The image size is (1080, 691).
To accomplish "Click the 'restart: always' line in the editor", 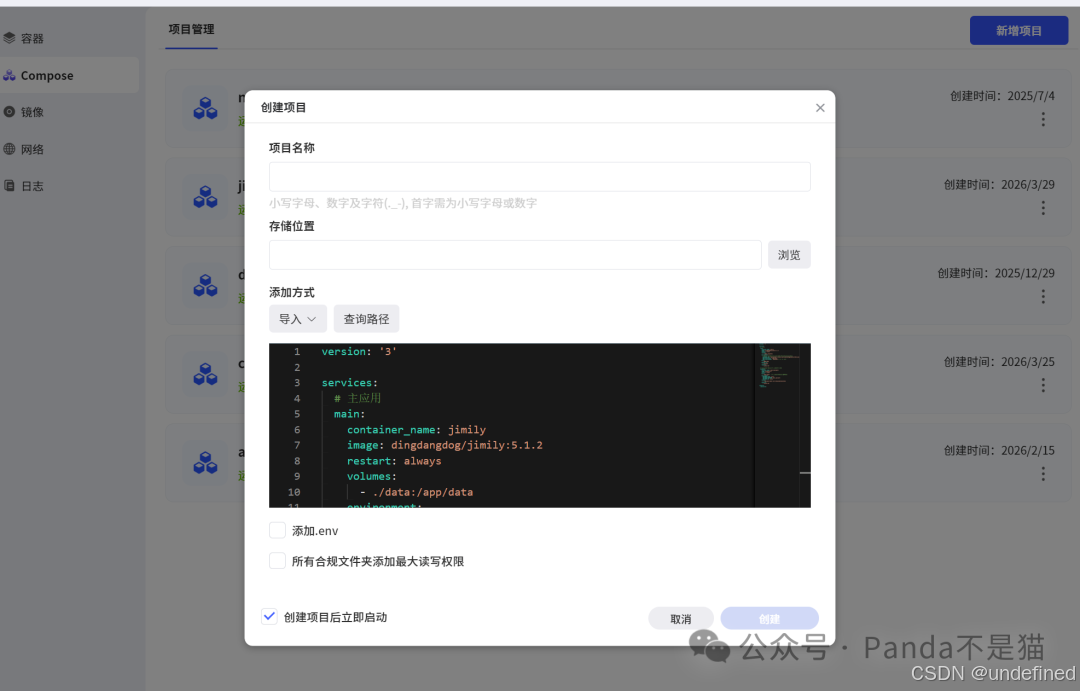I will [x=394, y=461].
